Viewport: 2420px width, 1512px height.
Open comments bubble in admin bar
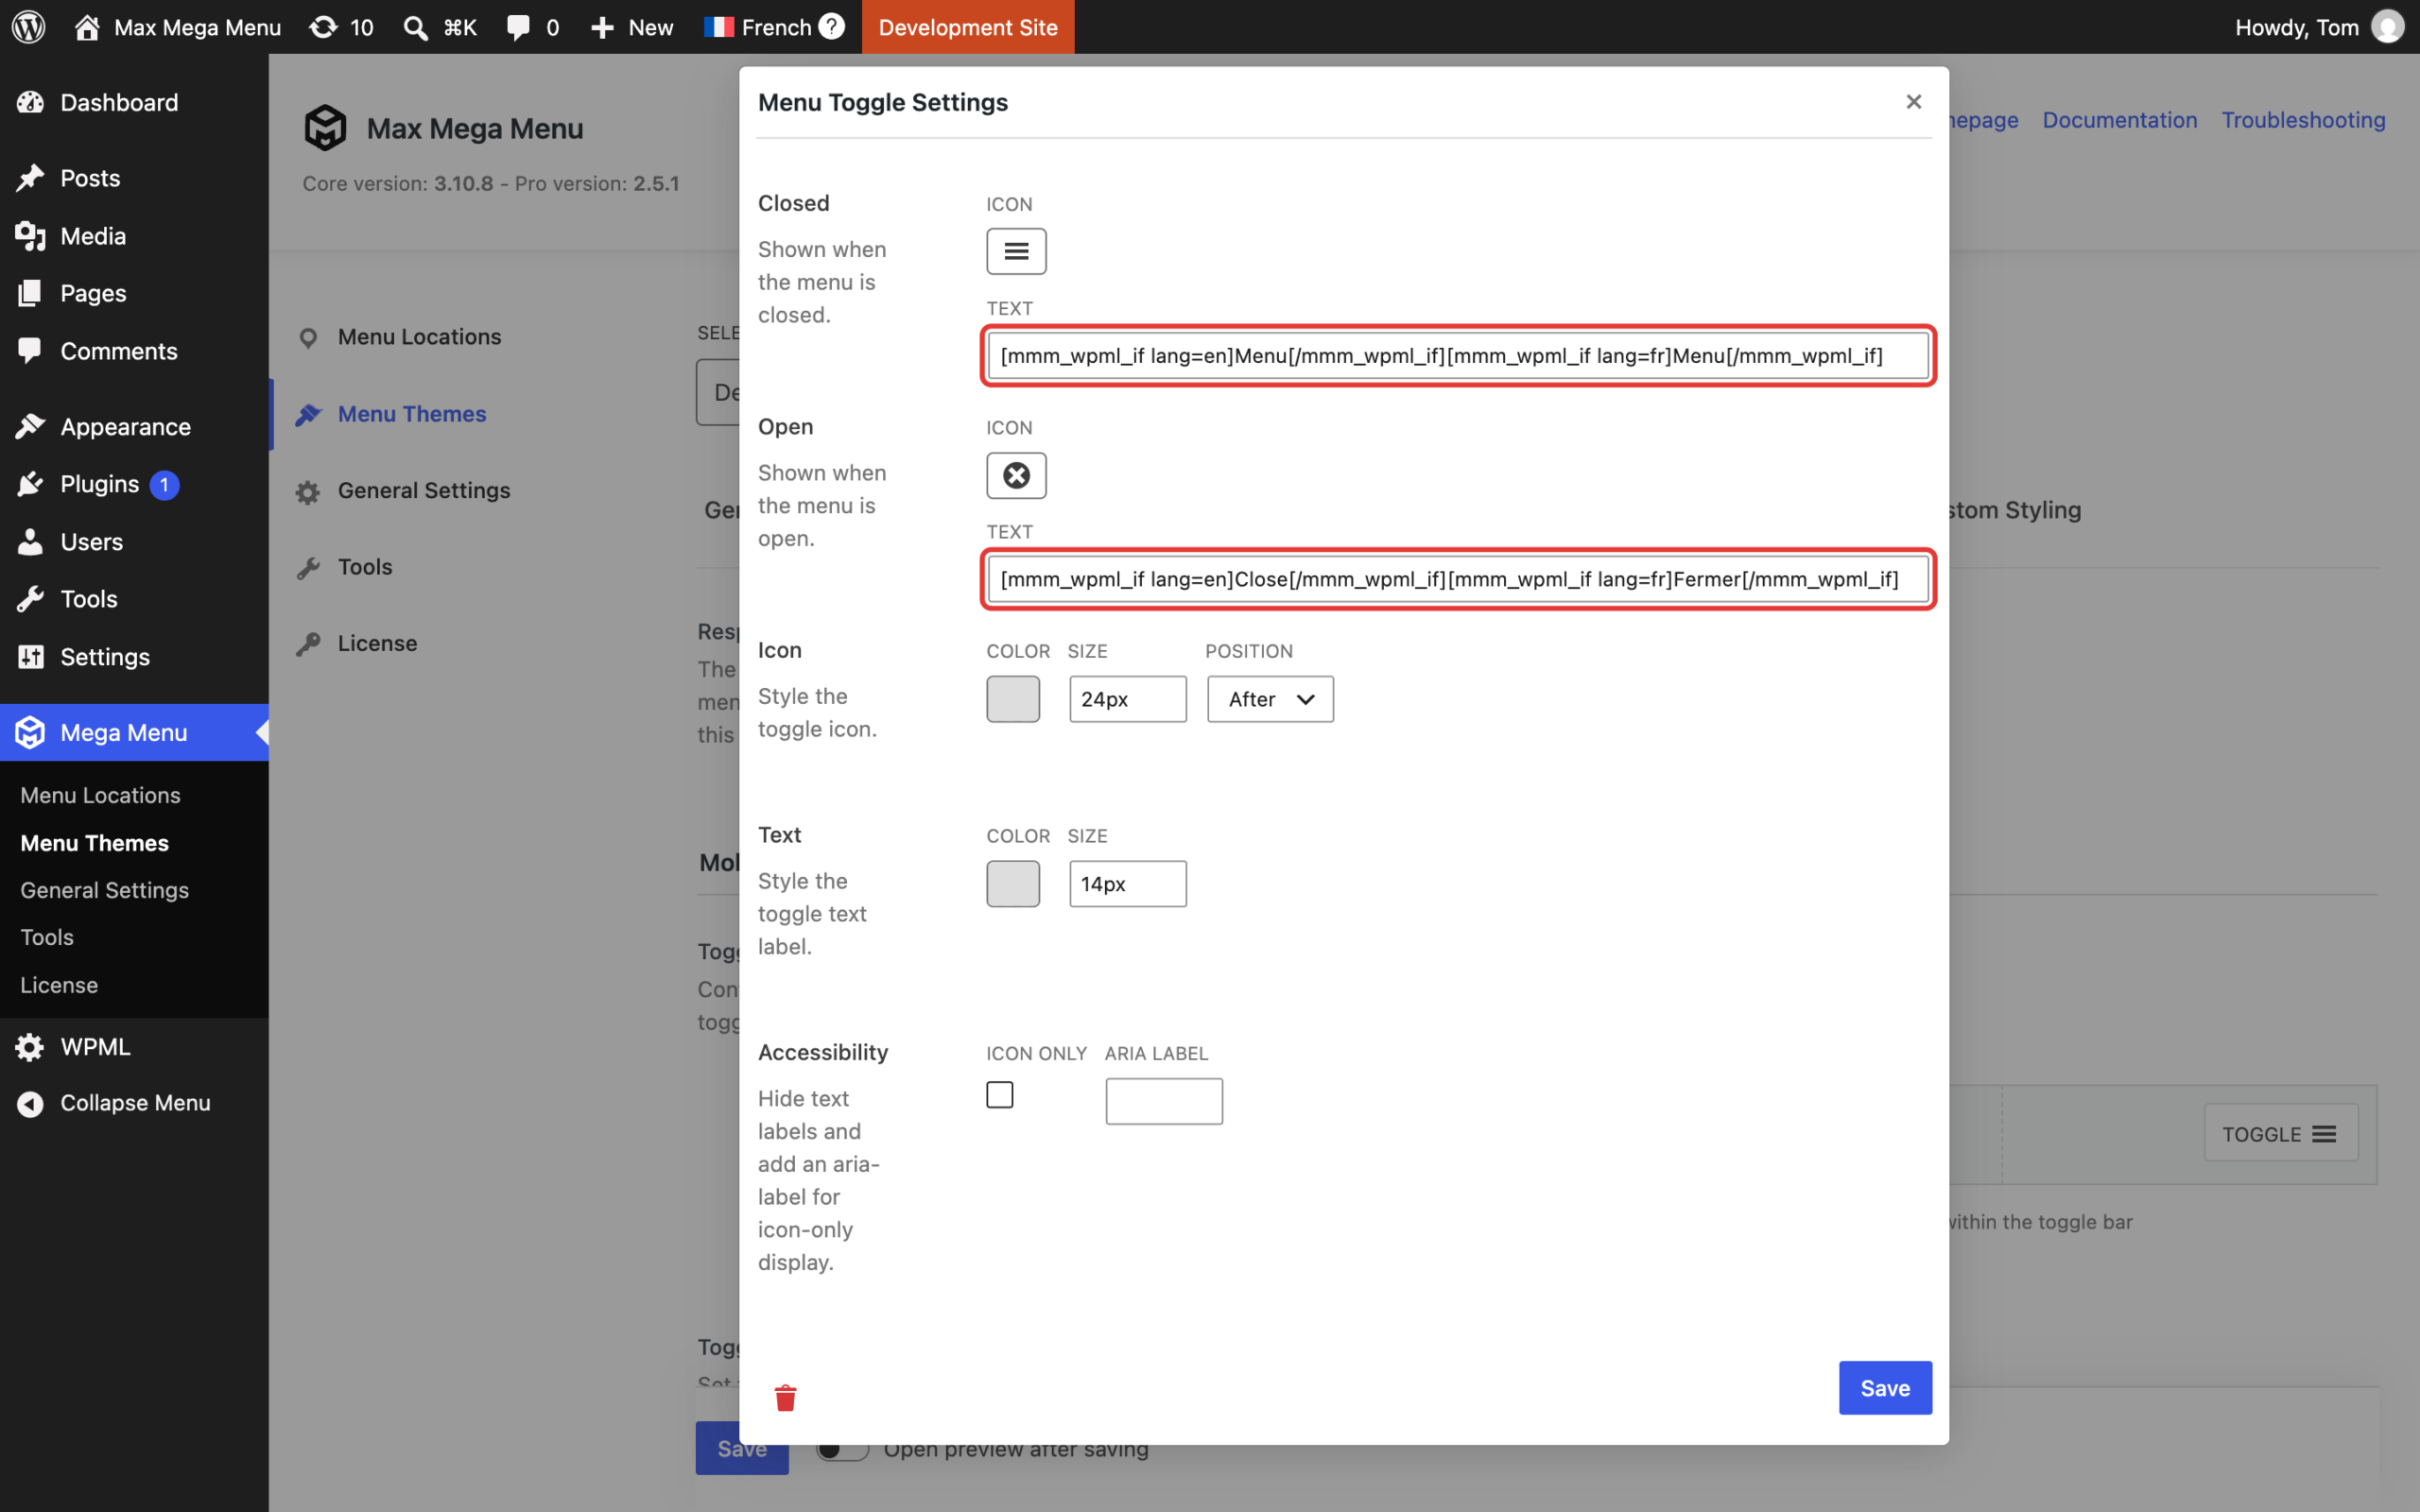tap(532, 27)
